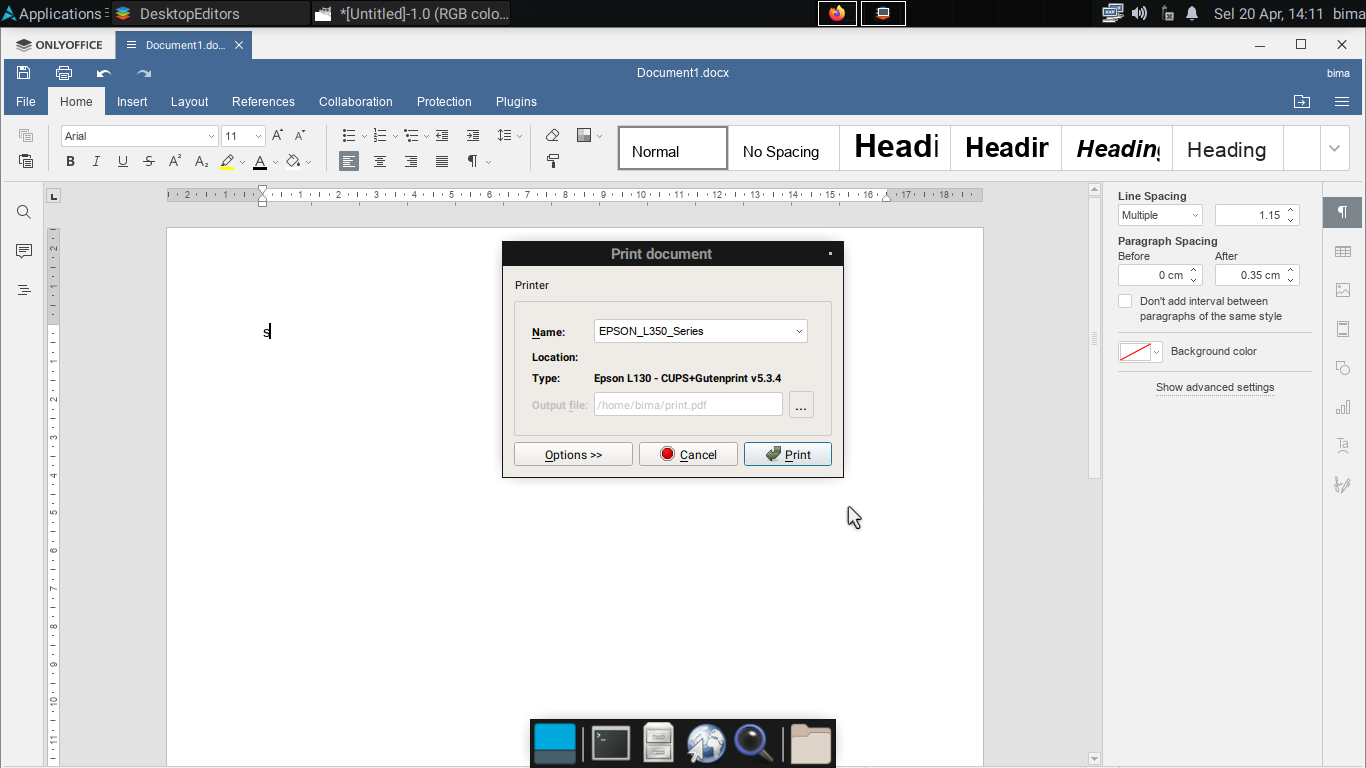
Task: Click Show advanced settings link
Action: 1215,387
